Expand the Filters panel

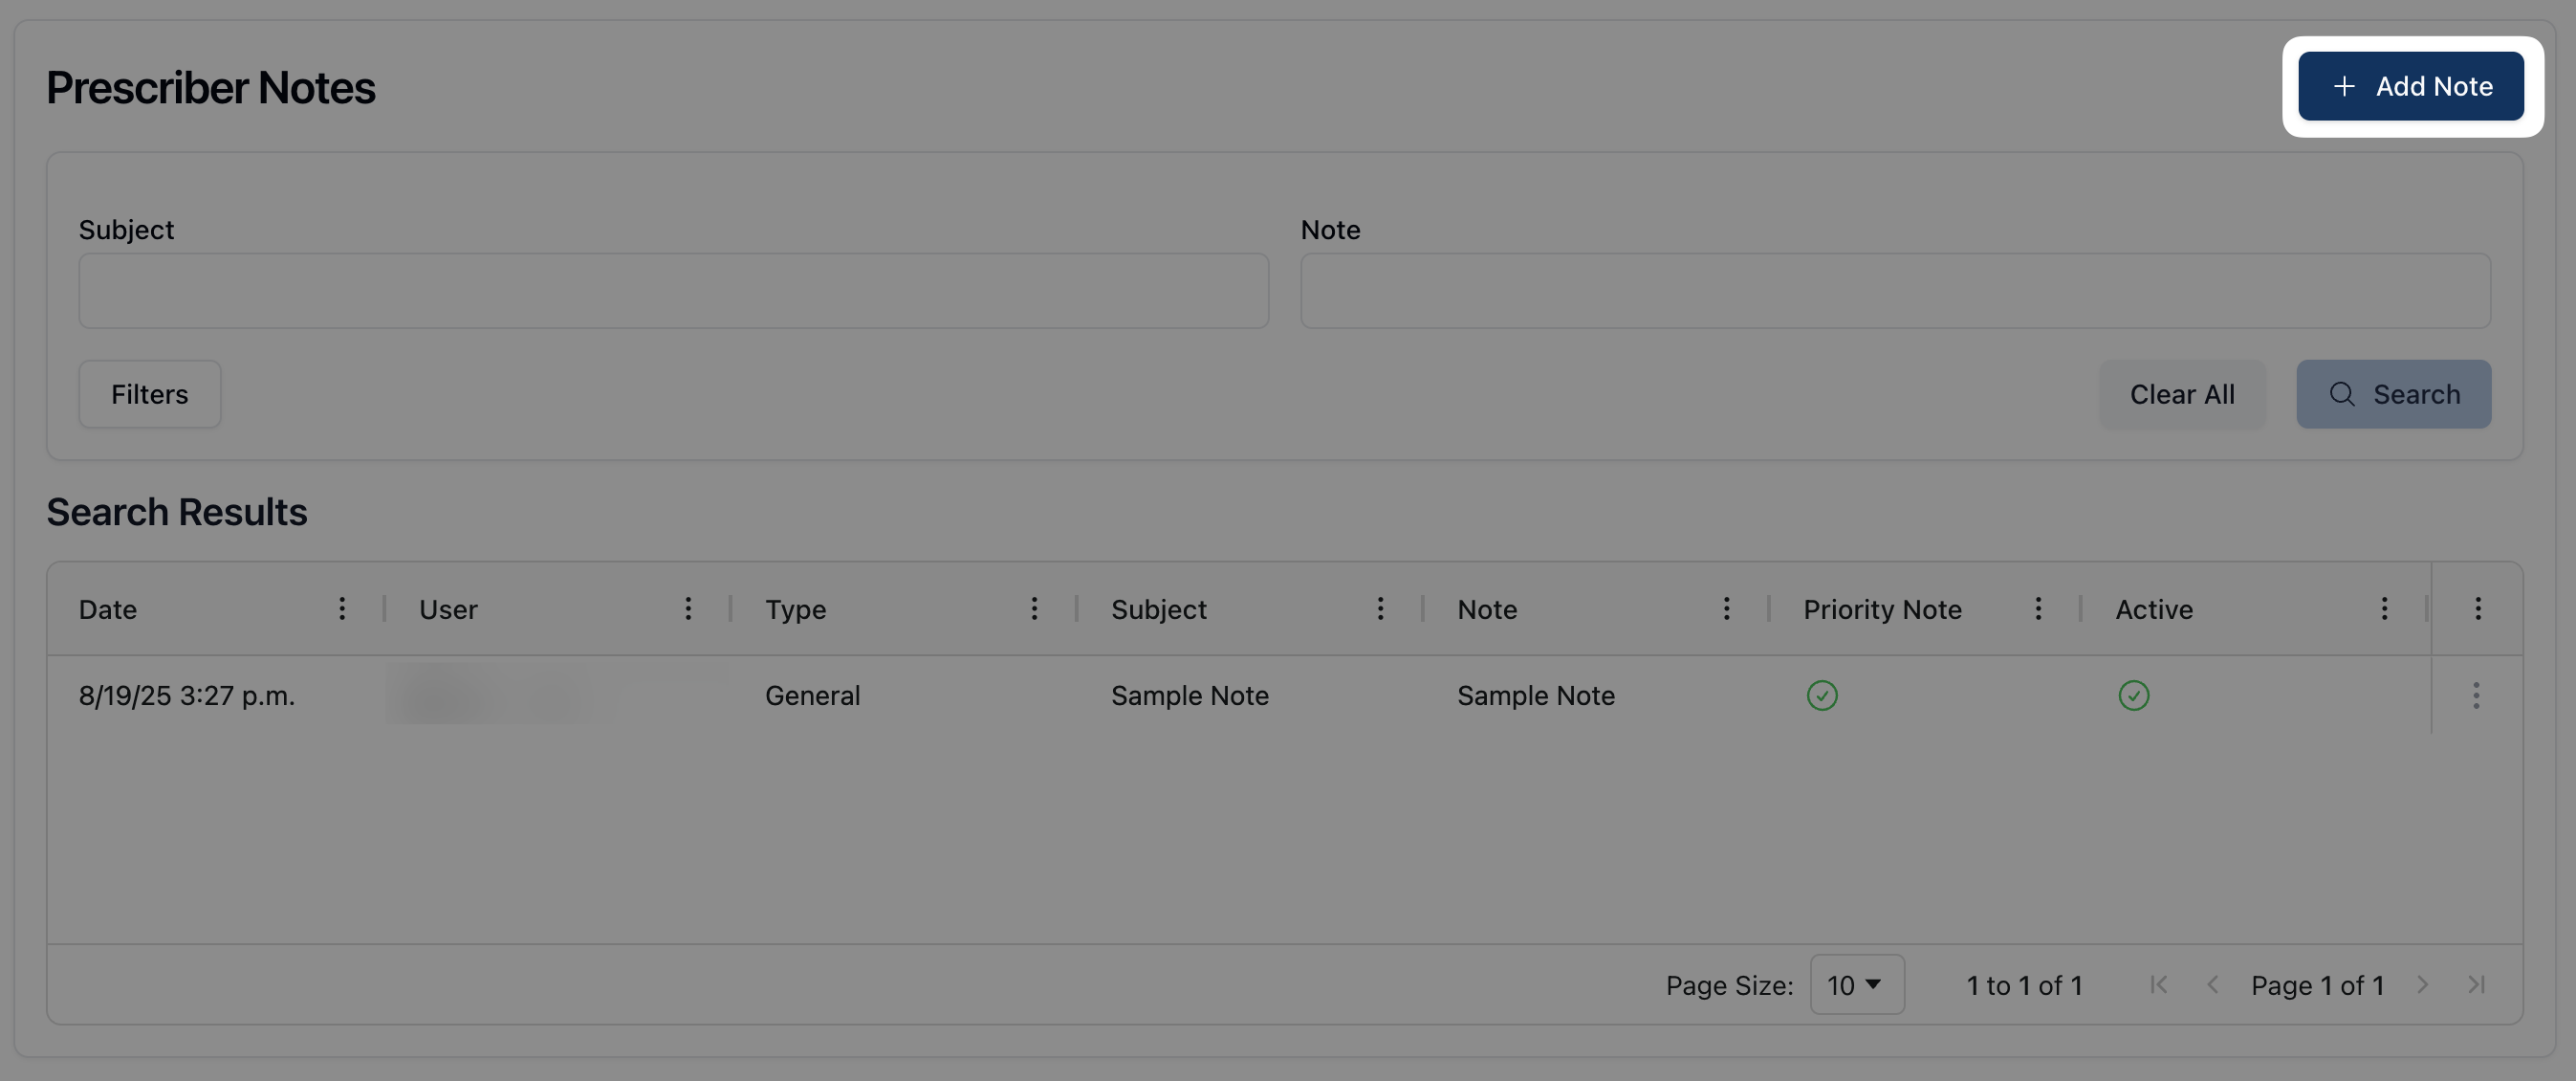(x=150, y=394)
